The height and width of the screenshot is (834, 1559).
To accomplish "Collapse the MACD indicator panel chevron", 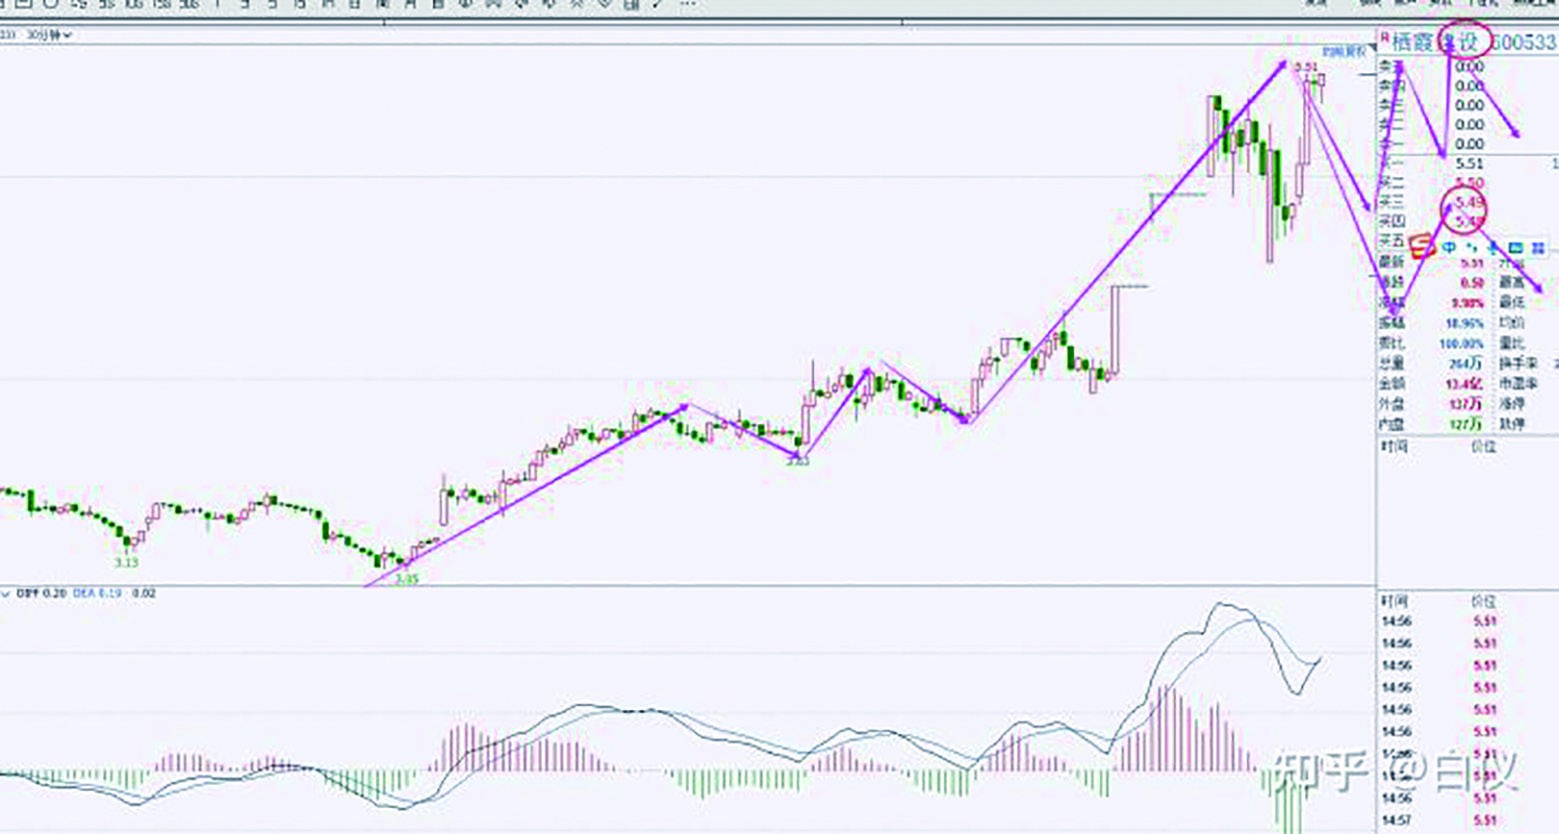I will click(6, 594).
